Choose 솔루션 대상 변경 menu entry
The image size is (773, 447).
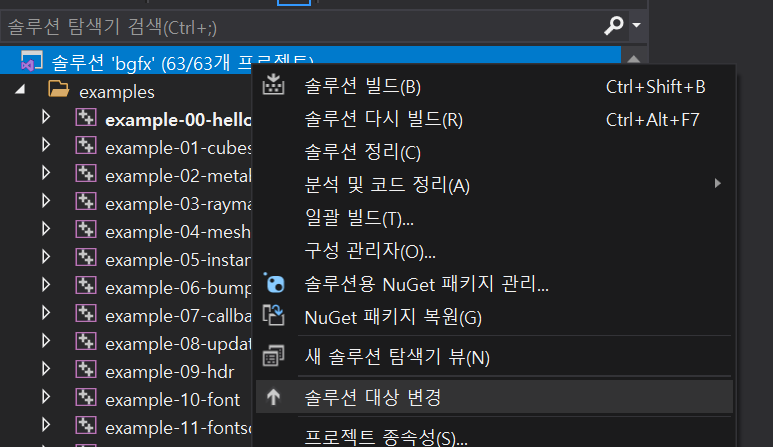click(494, 397)
